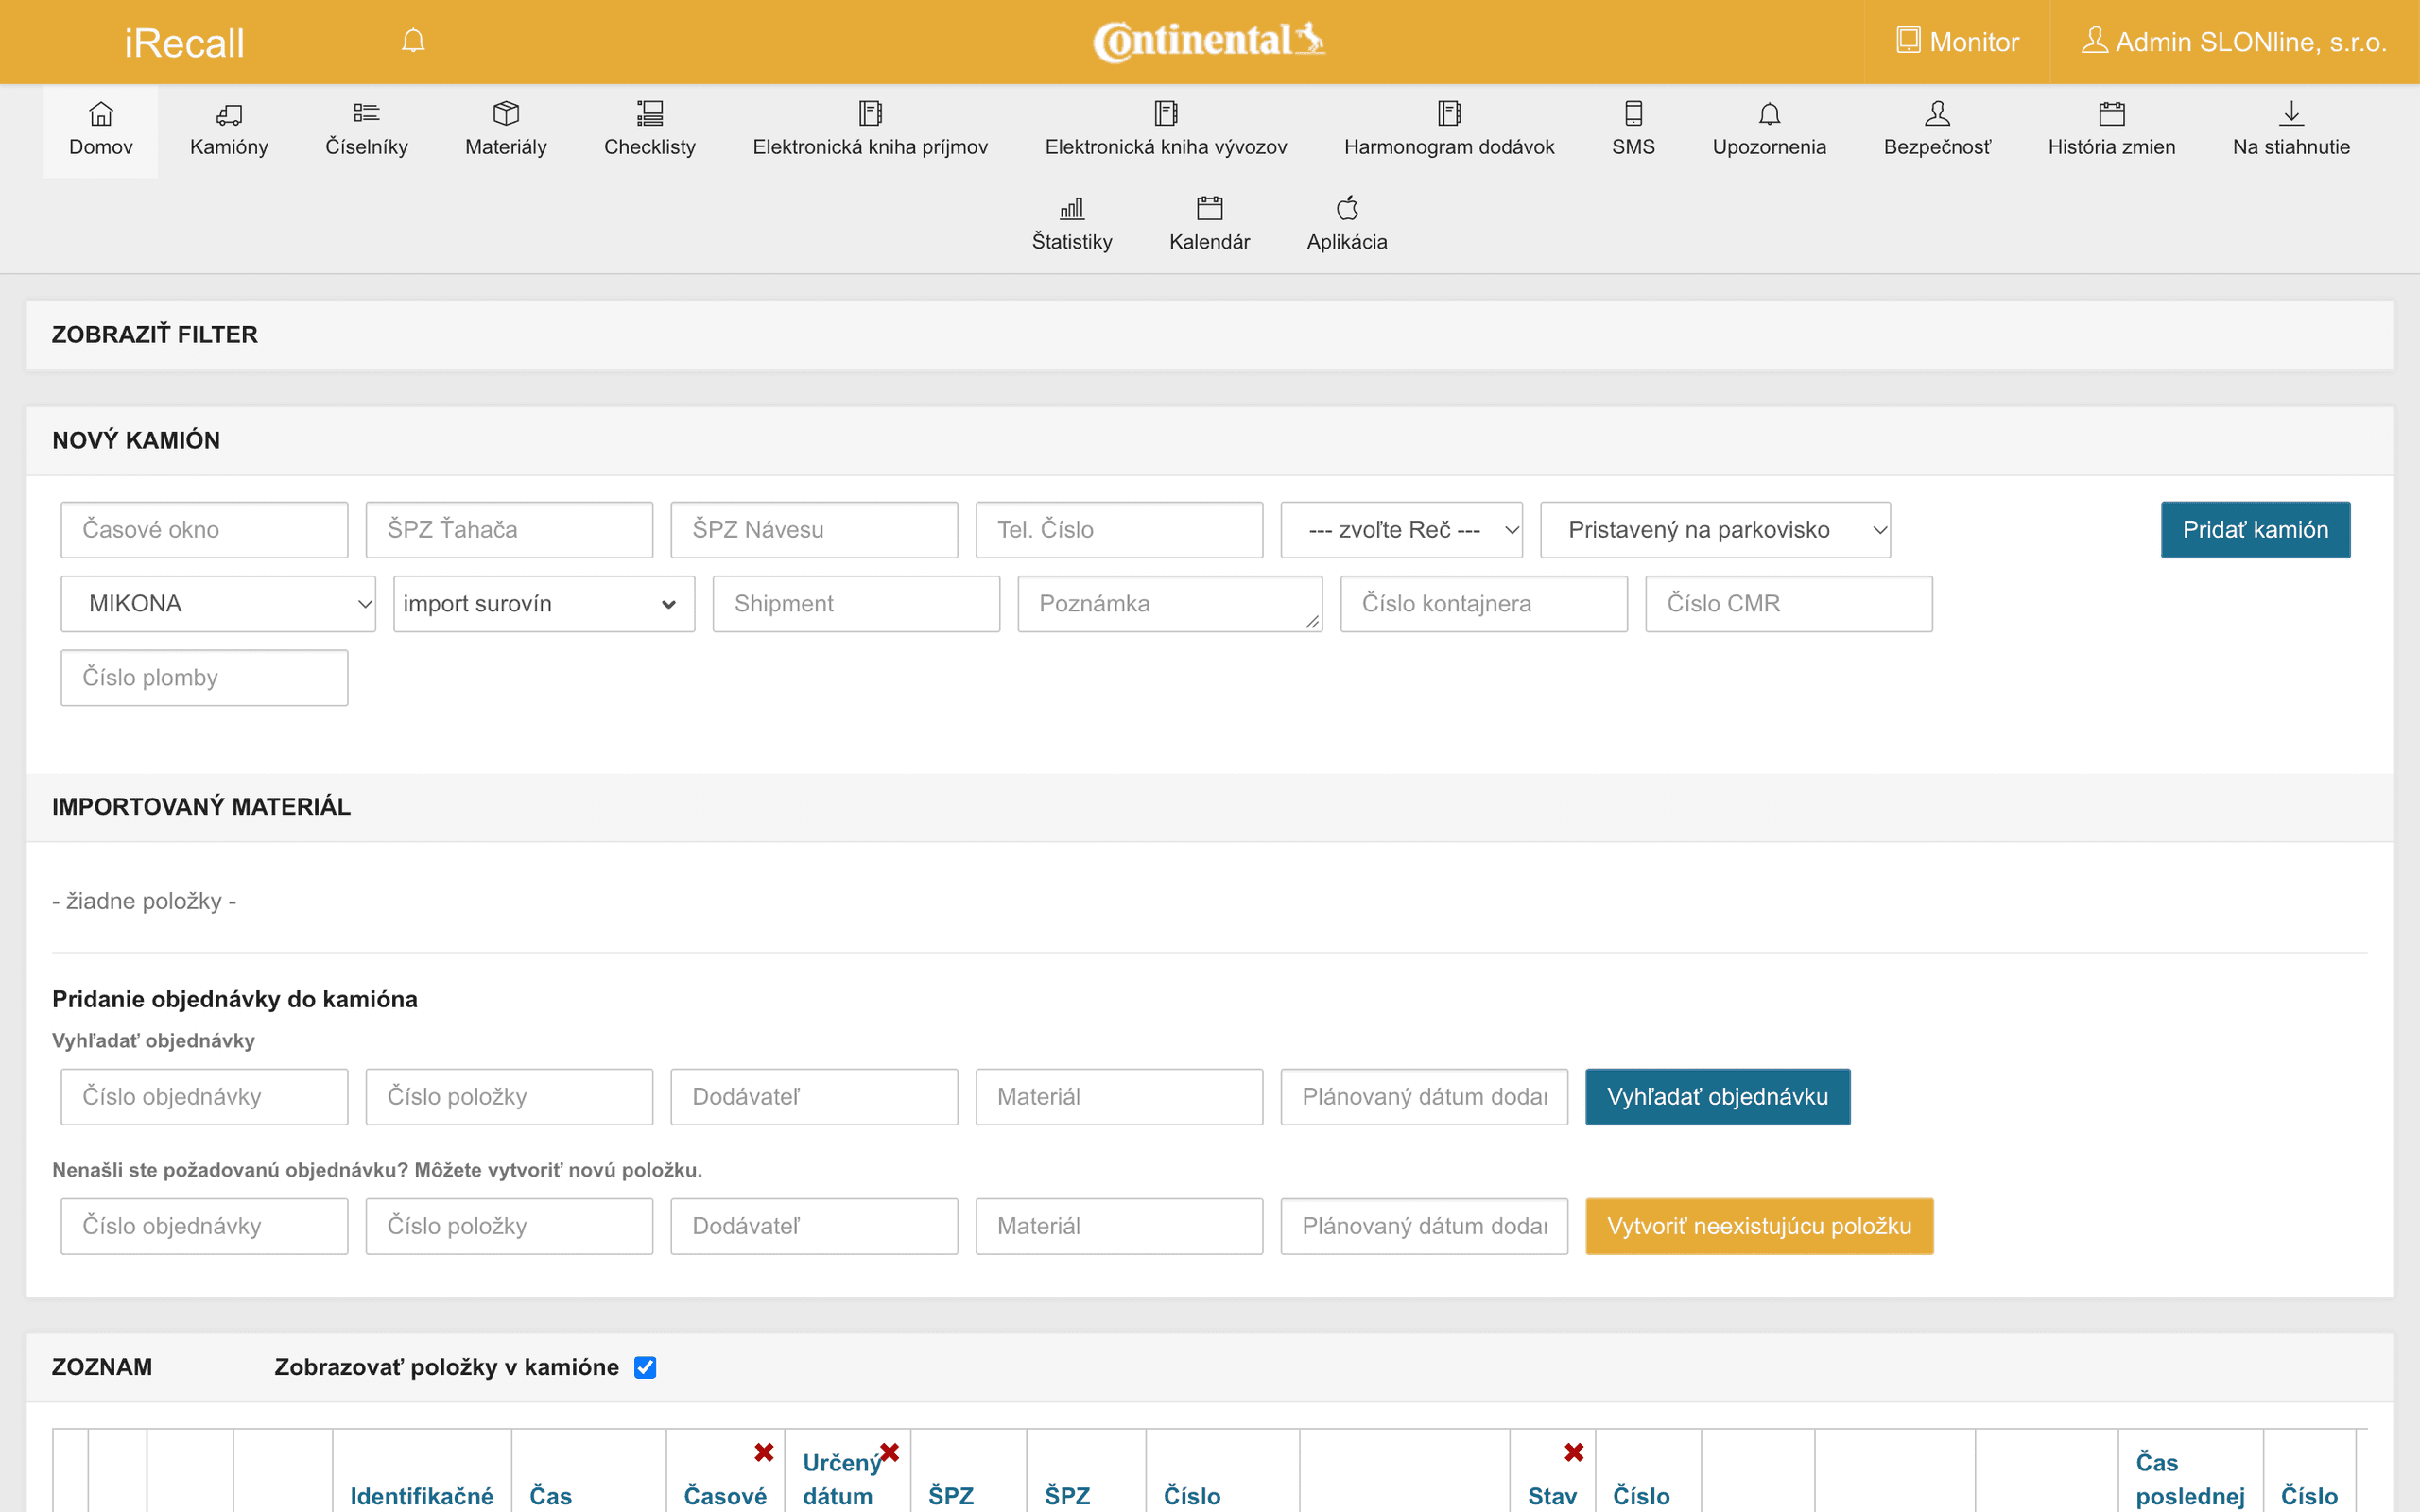This screenshot has height=1512, width=2420.
Task: Open Upozornenia bell icon
Action: [1769, 113]
